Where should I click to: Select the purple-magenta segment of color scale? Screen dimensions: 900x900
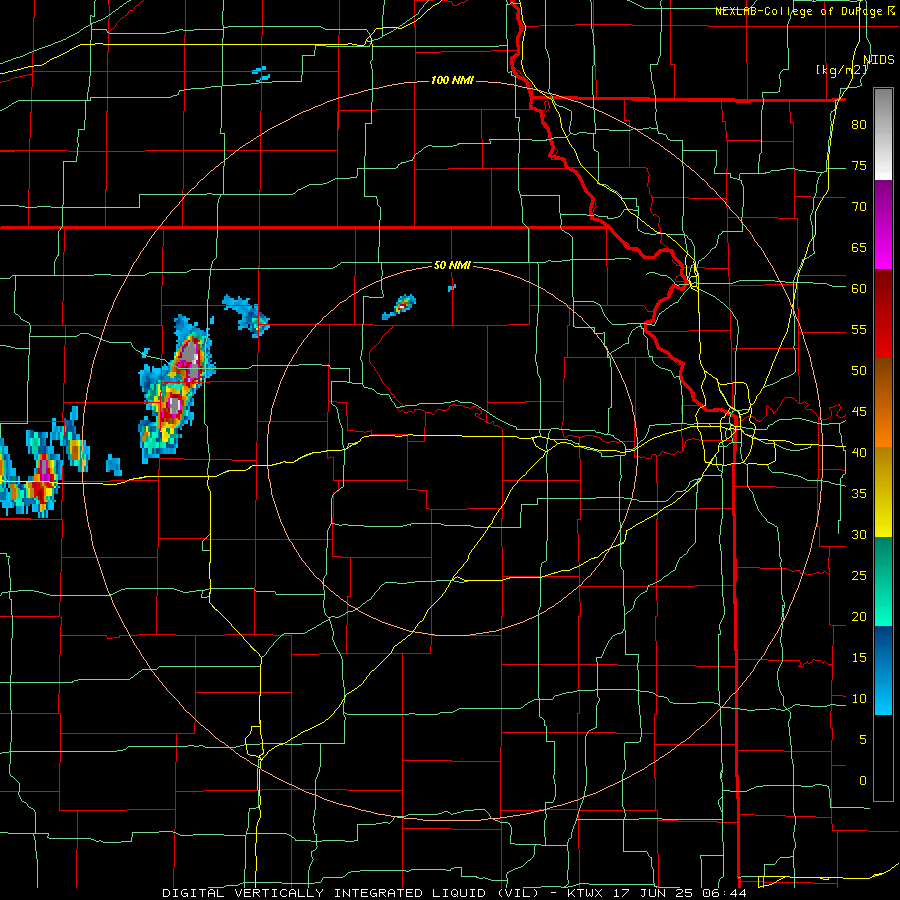point(883,224)
